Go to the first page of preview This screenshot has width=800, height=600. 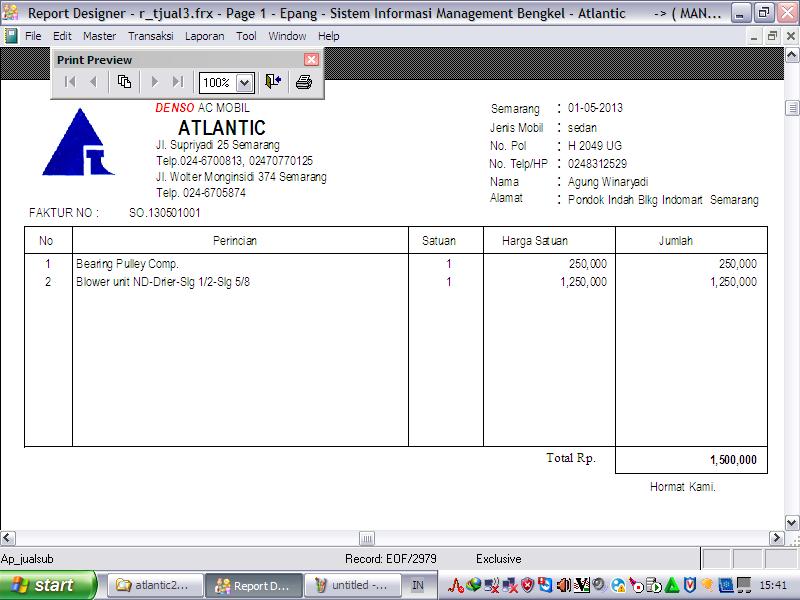tap(70, 82)
